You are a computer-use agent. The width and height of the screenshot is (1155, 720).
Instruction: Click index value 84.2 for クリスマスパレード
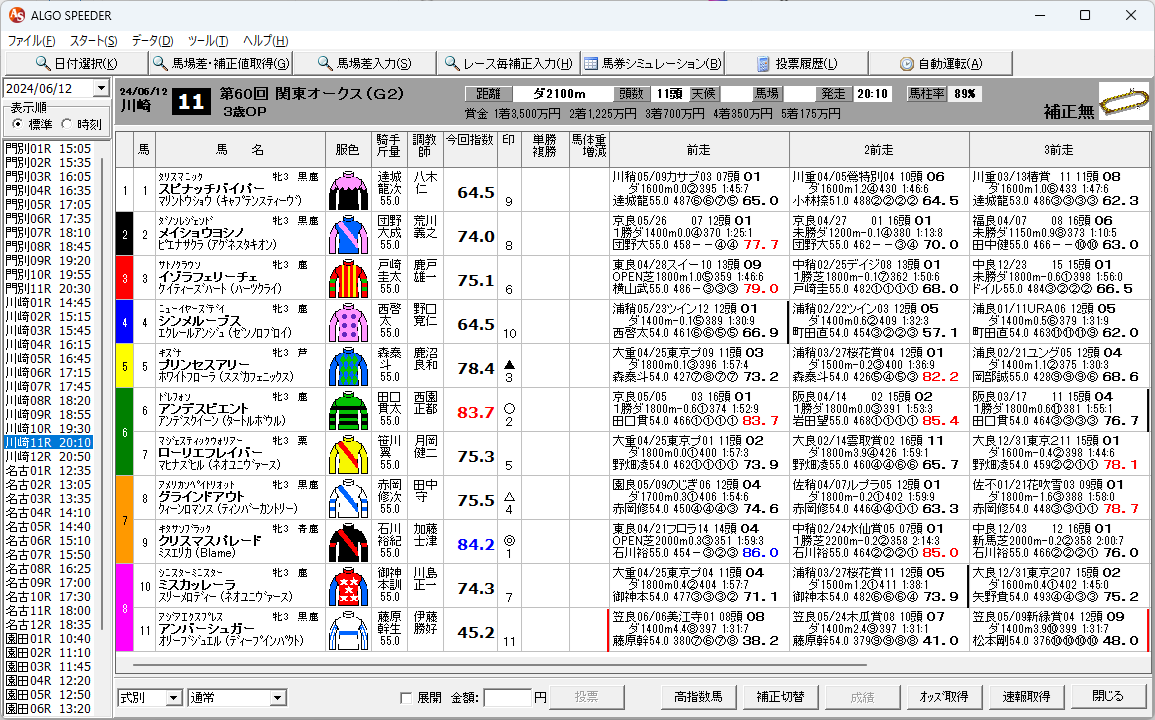pos(475,545)
